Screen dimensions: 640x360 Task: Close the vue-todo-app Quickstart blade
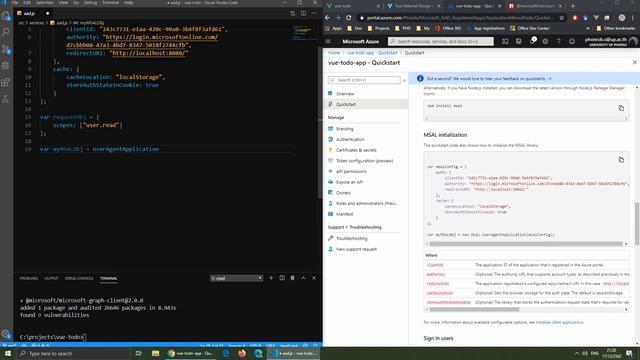coord(635,62)
